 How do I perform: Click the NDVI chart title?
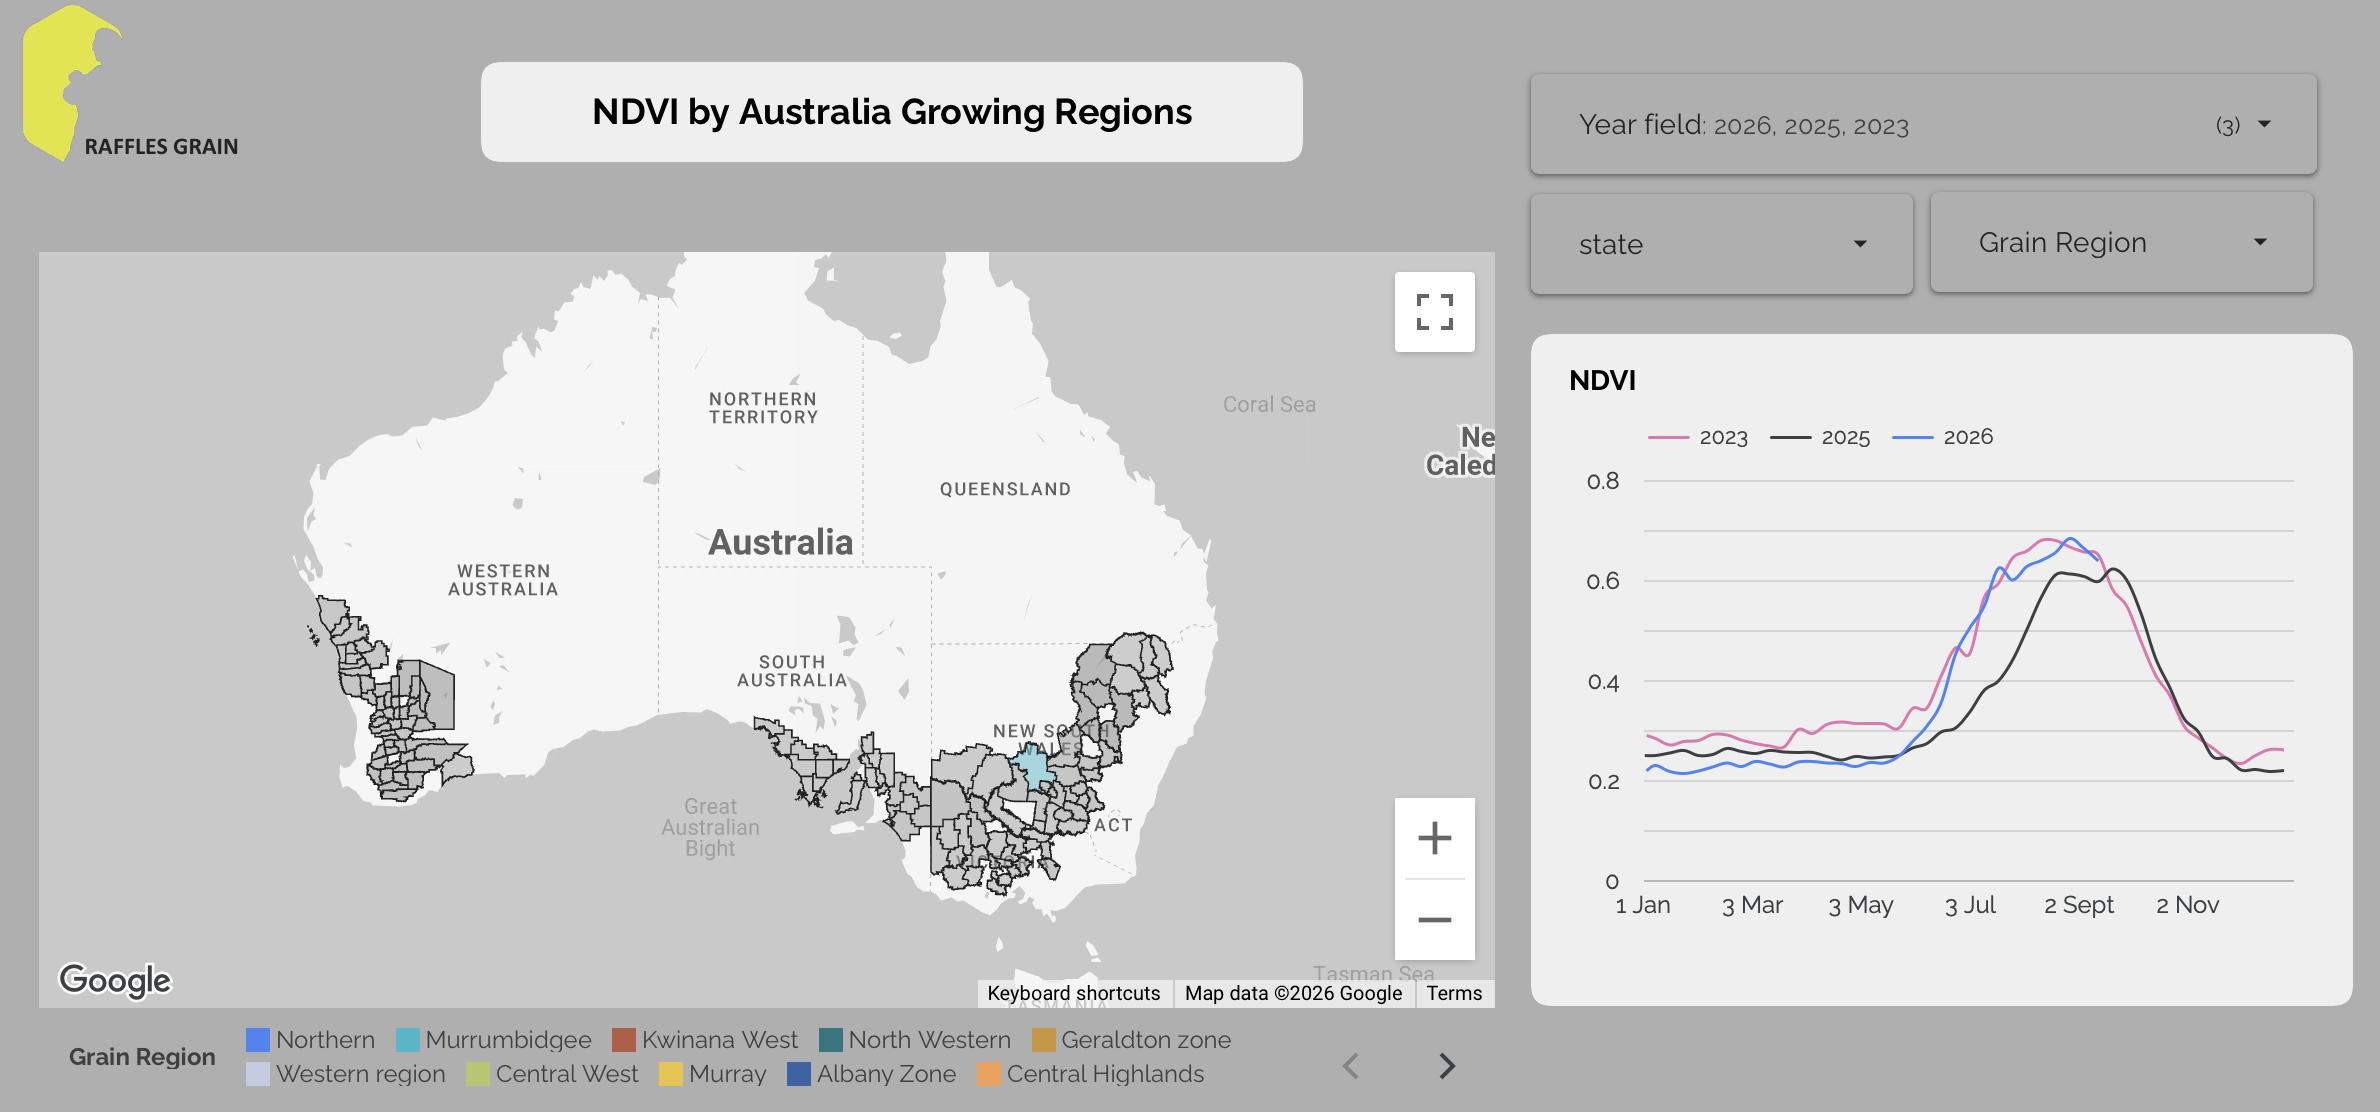pyautogui.click(x=1602, y=381)
